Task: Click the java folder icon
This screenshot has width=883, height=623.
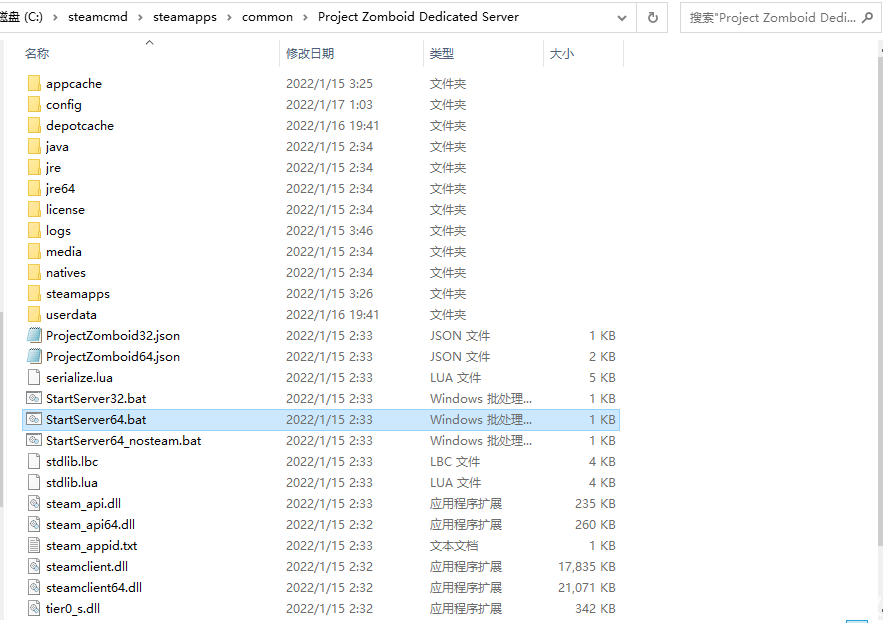Action: click(34, 146)
